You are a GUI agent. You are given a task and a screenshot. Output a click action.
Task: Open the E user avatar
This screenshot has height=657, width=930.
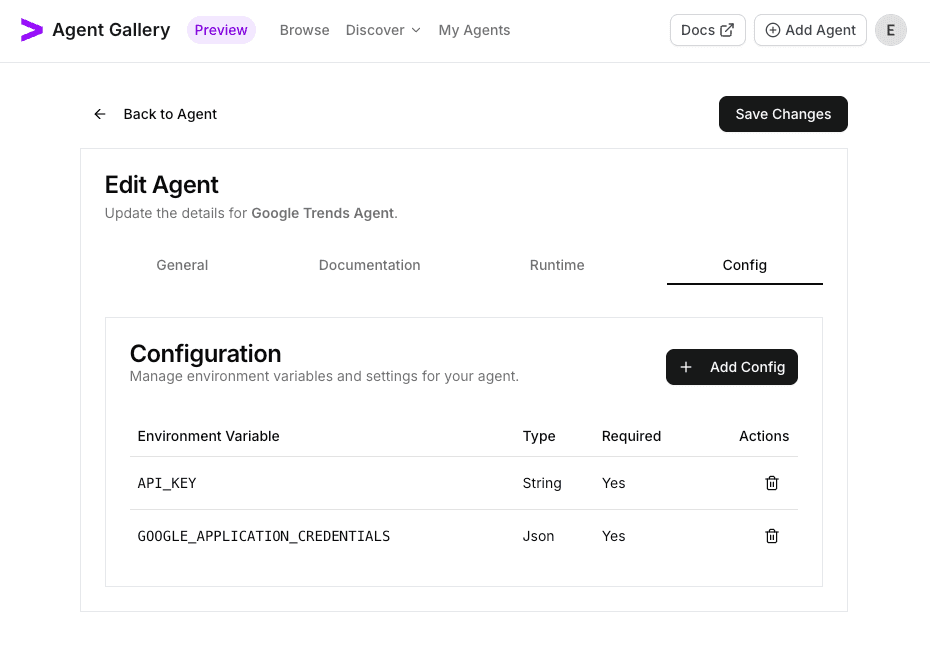point(890,30)
